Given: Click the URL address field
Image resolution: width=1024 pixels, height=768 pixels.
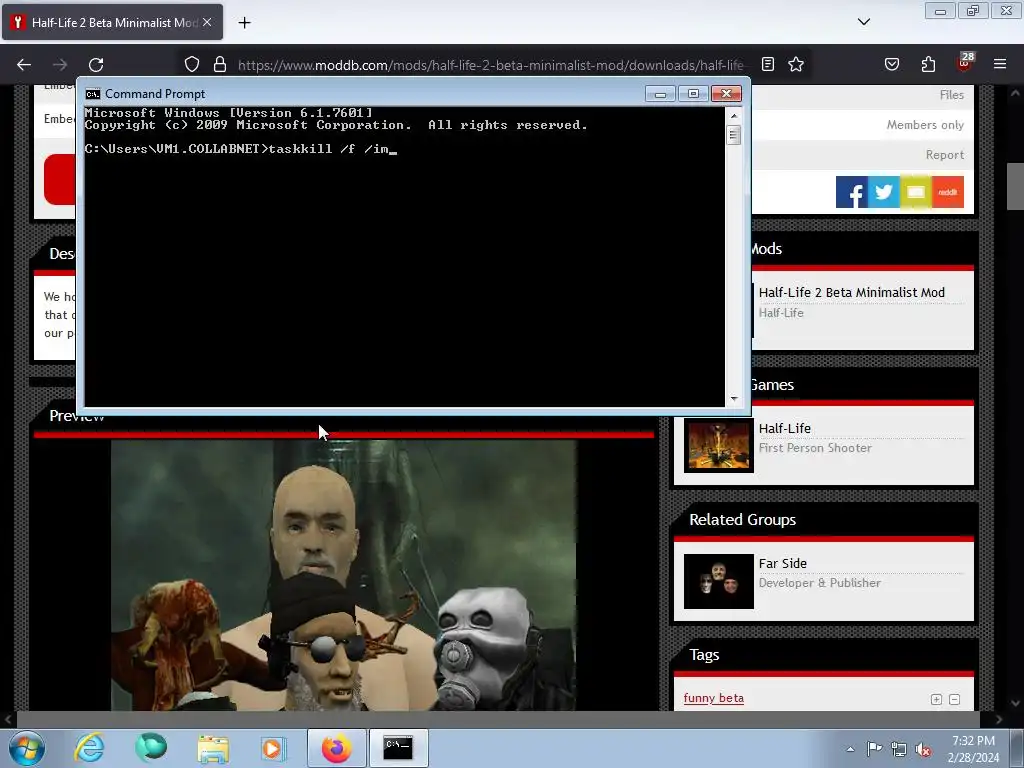Looking at the screenshot, I should 490,65.
